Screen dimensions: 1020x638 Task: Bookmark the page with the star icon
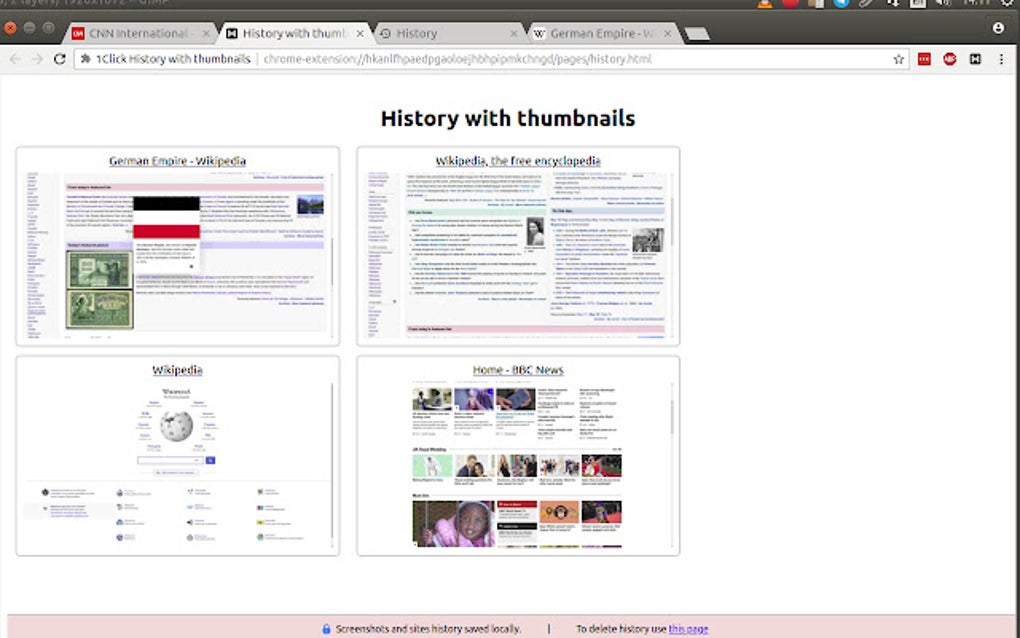tap(898, 59)
